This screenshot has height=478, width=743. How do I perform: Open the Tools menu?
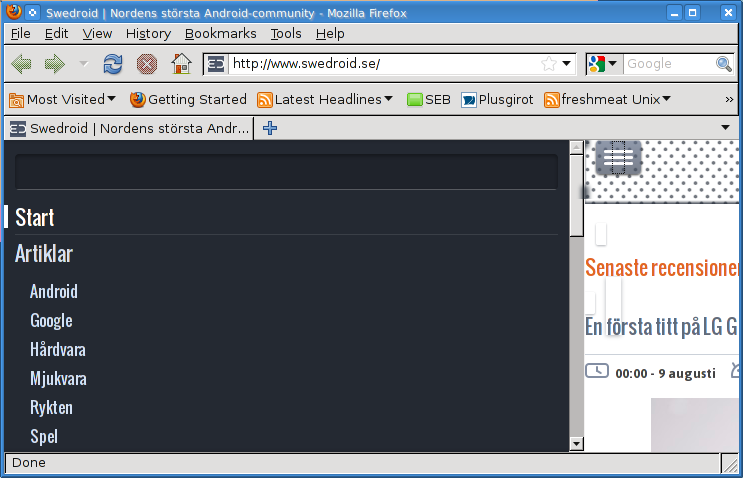pyautogui.click(x=286, y=34)
